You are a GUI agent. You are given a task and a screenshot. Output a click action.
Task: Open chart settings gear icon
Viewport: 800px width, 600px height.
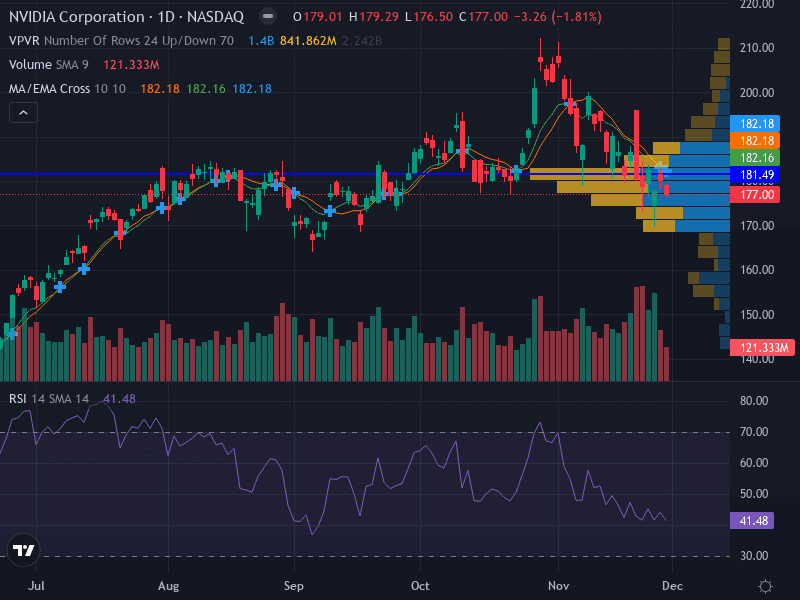[x=765, y=586]
